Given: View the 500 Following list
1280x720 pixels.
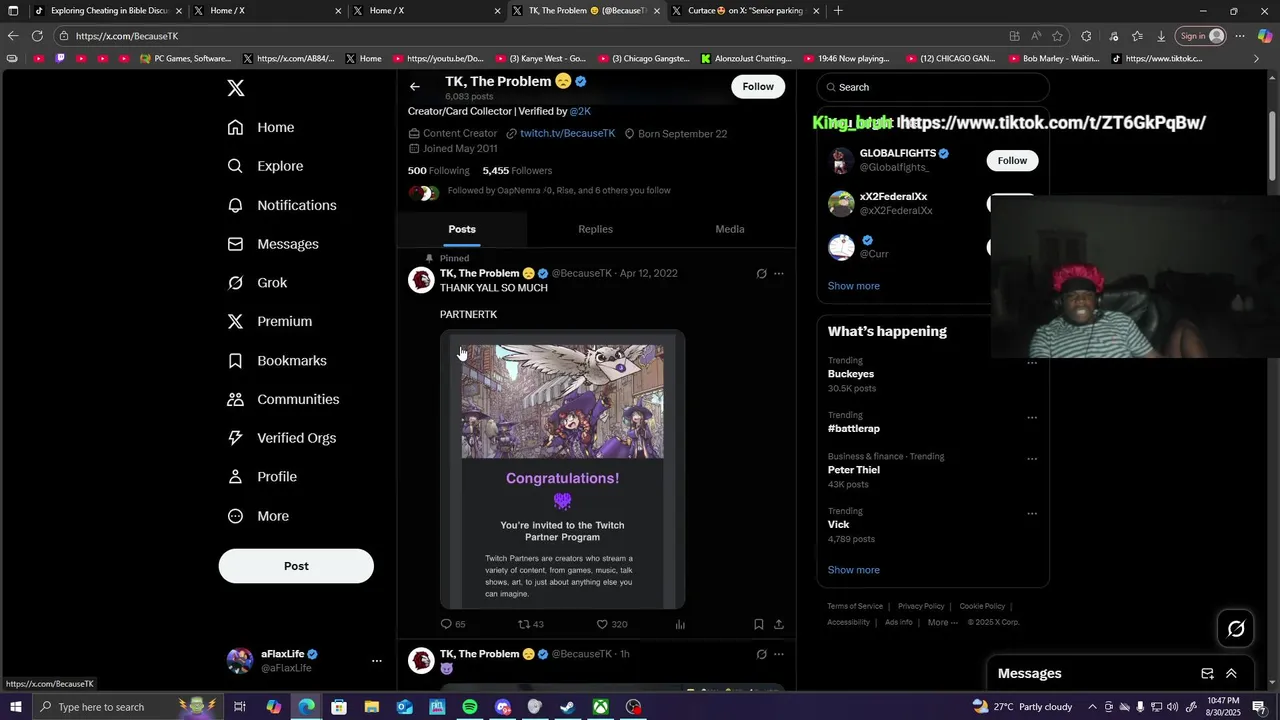Looking at the screenshot, I should [x=438, y=171].
